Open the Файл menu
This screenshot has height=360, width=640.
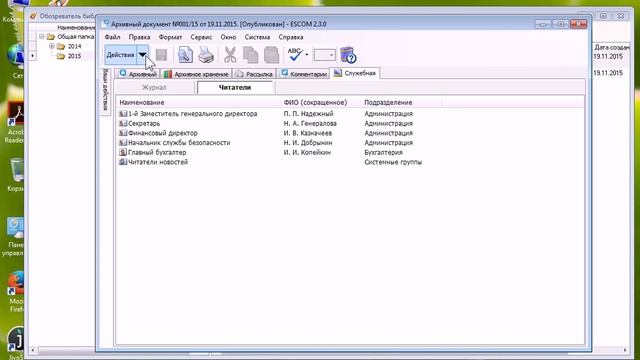[x=112, y=37]
